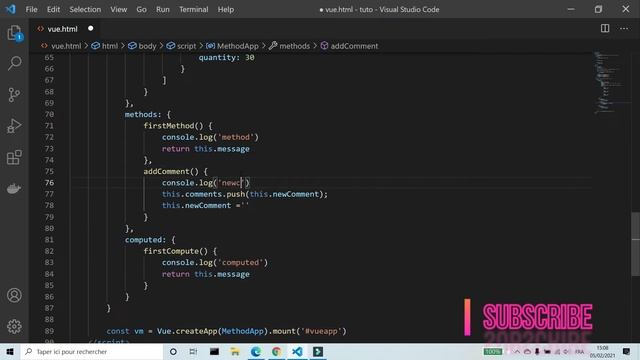Open the Manage gear settings icon
The image size is (640, 360).
coord(14,327)
